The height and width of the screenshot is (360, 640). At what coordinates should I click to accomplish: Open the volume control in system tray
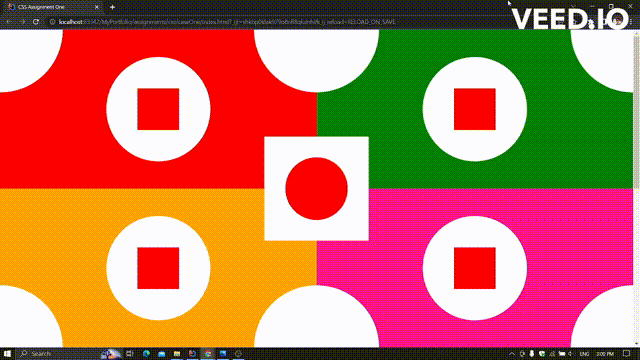click(x=571, y=353)
